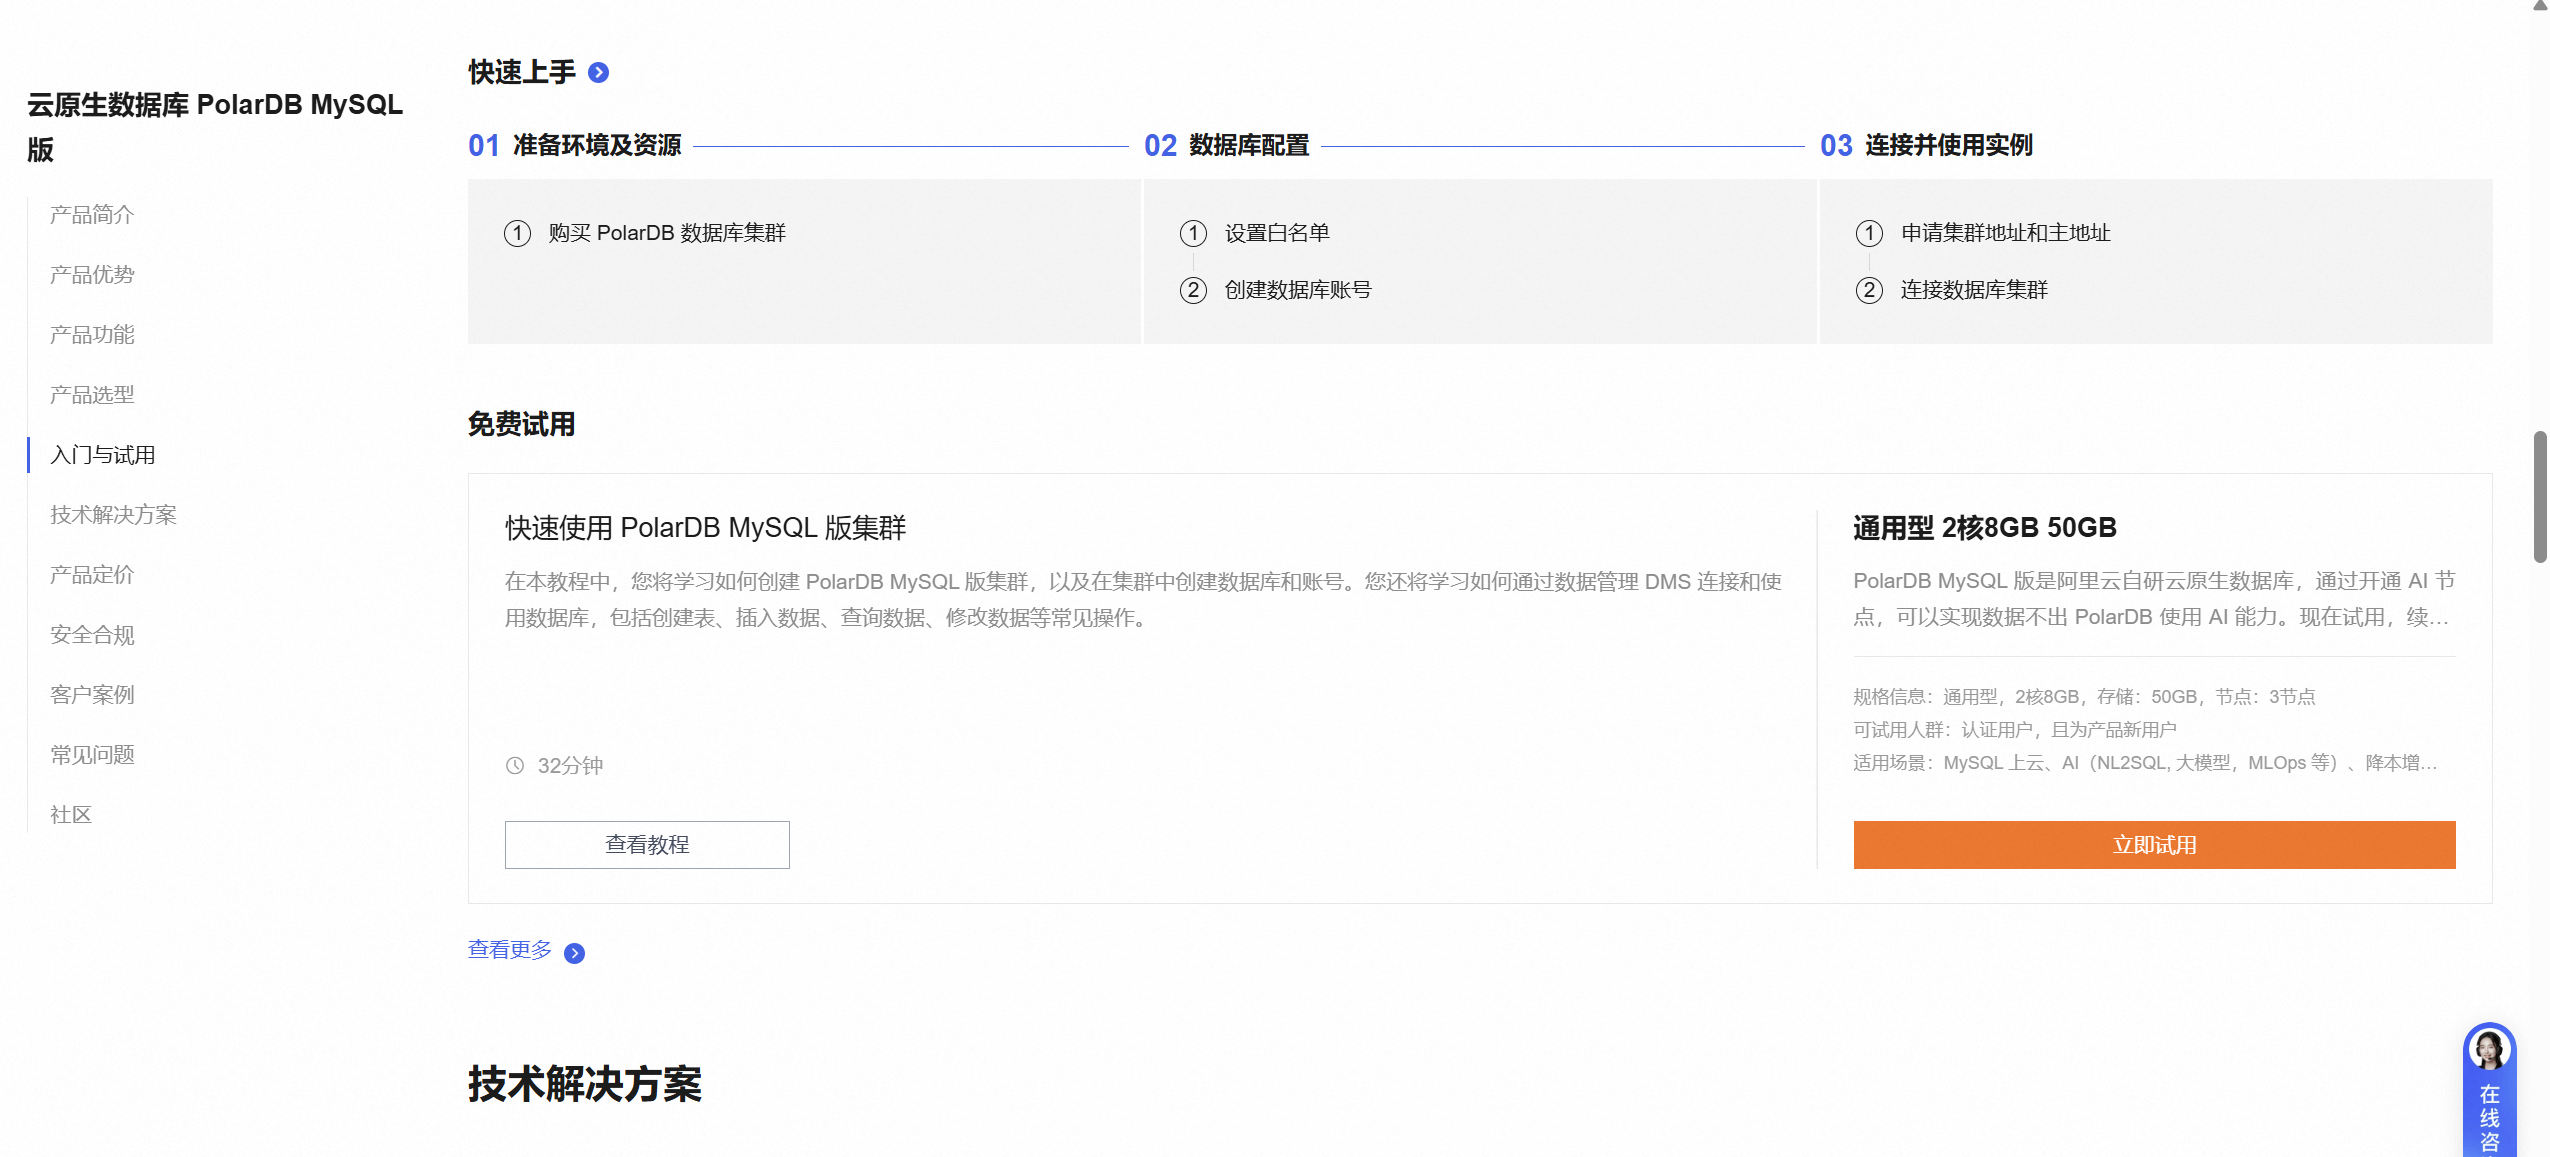Image resolution: width=2550 pixels, height=1157 pixels.
Task: Click the 01 准备环境及资源 step heading
Action: pos(575,146)
